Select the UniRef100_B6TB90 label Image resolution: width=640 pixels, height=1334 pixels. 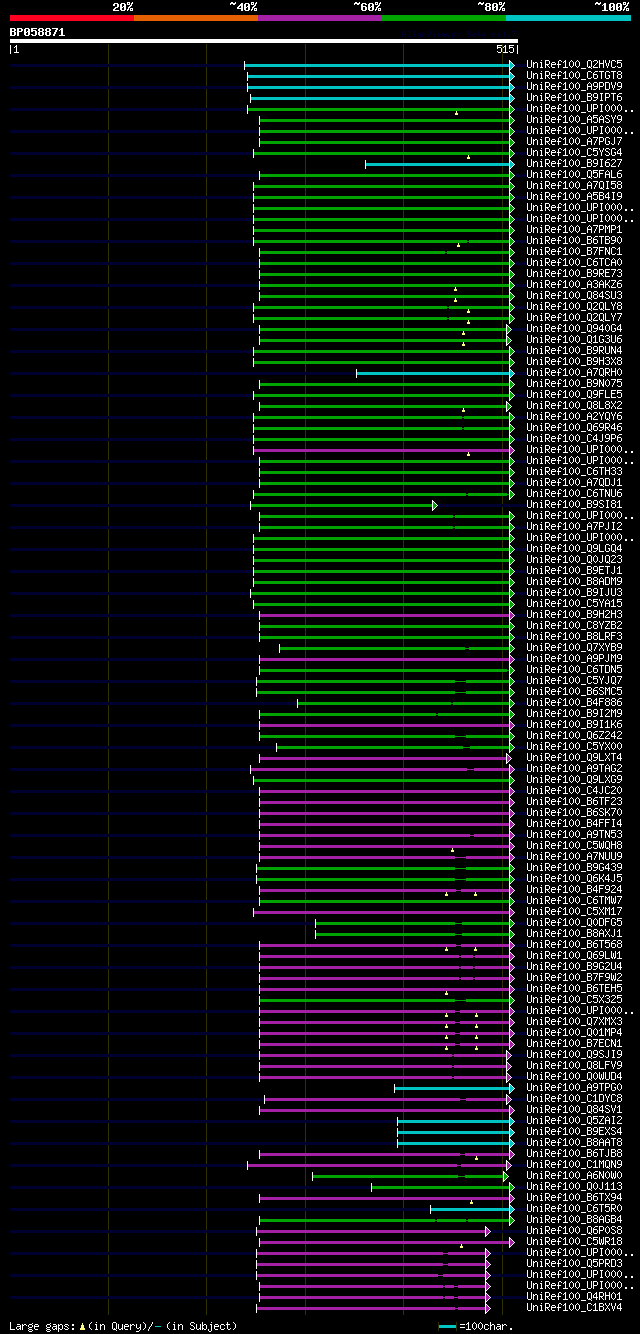coord(574,240)
